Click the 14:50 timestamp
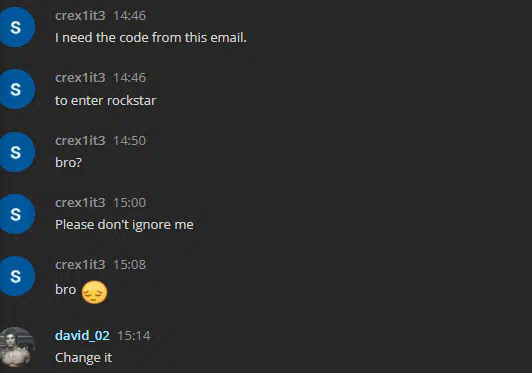Image resolution: width=532 pixels, height=373 pixels. (x=129, y=141)
